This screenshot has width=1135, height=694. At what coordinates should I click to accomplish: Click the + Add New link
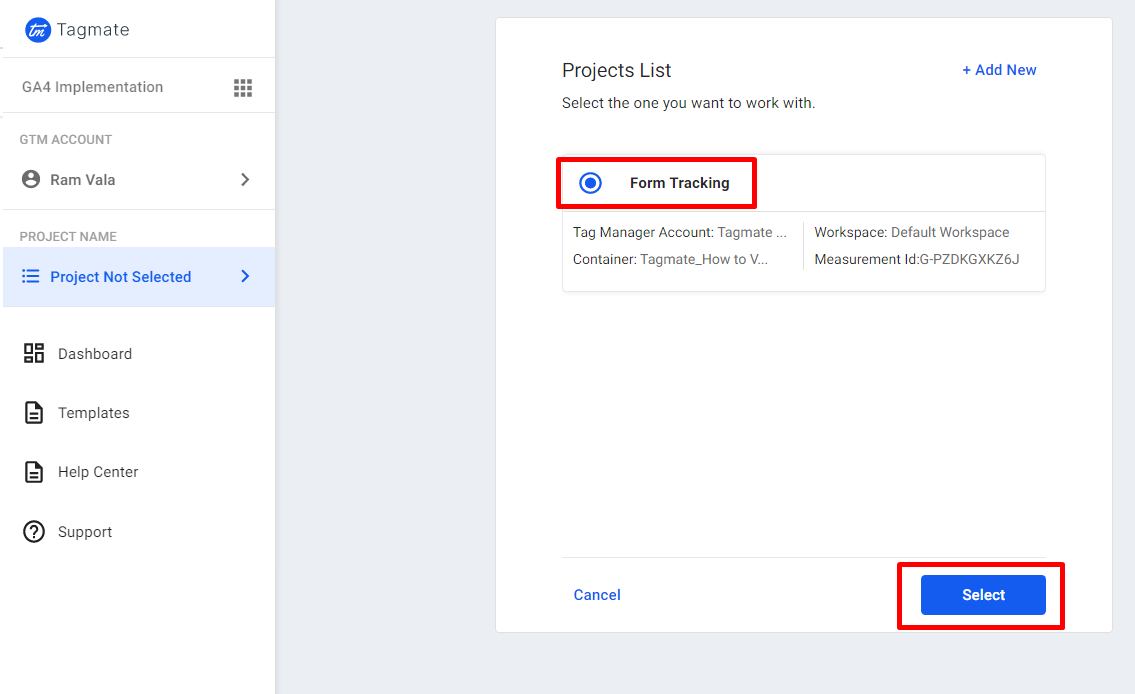(x=999, y=70)
